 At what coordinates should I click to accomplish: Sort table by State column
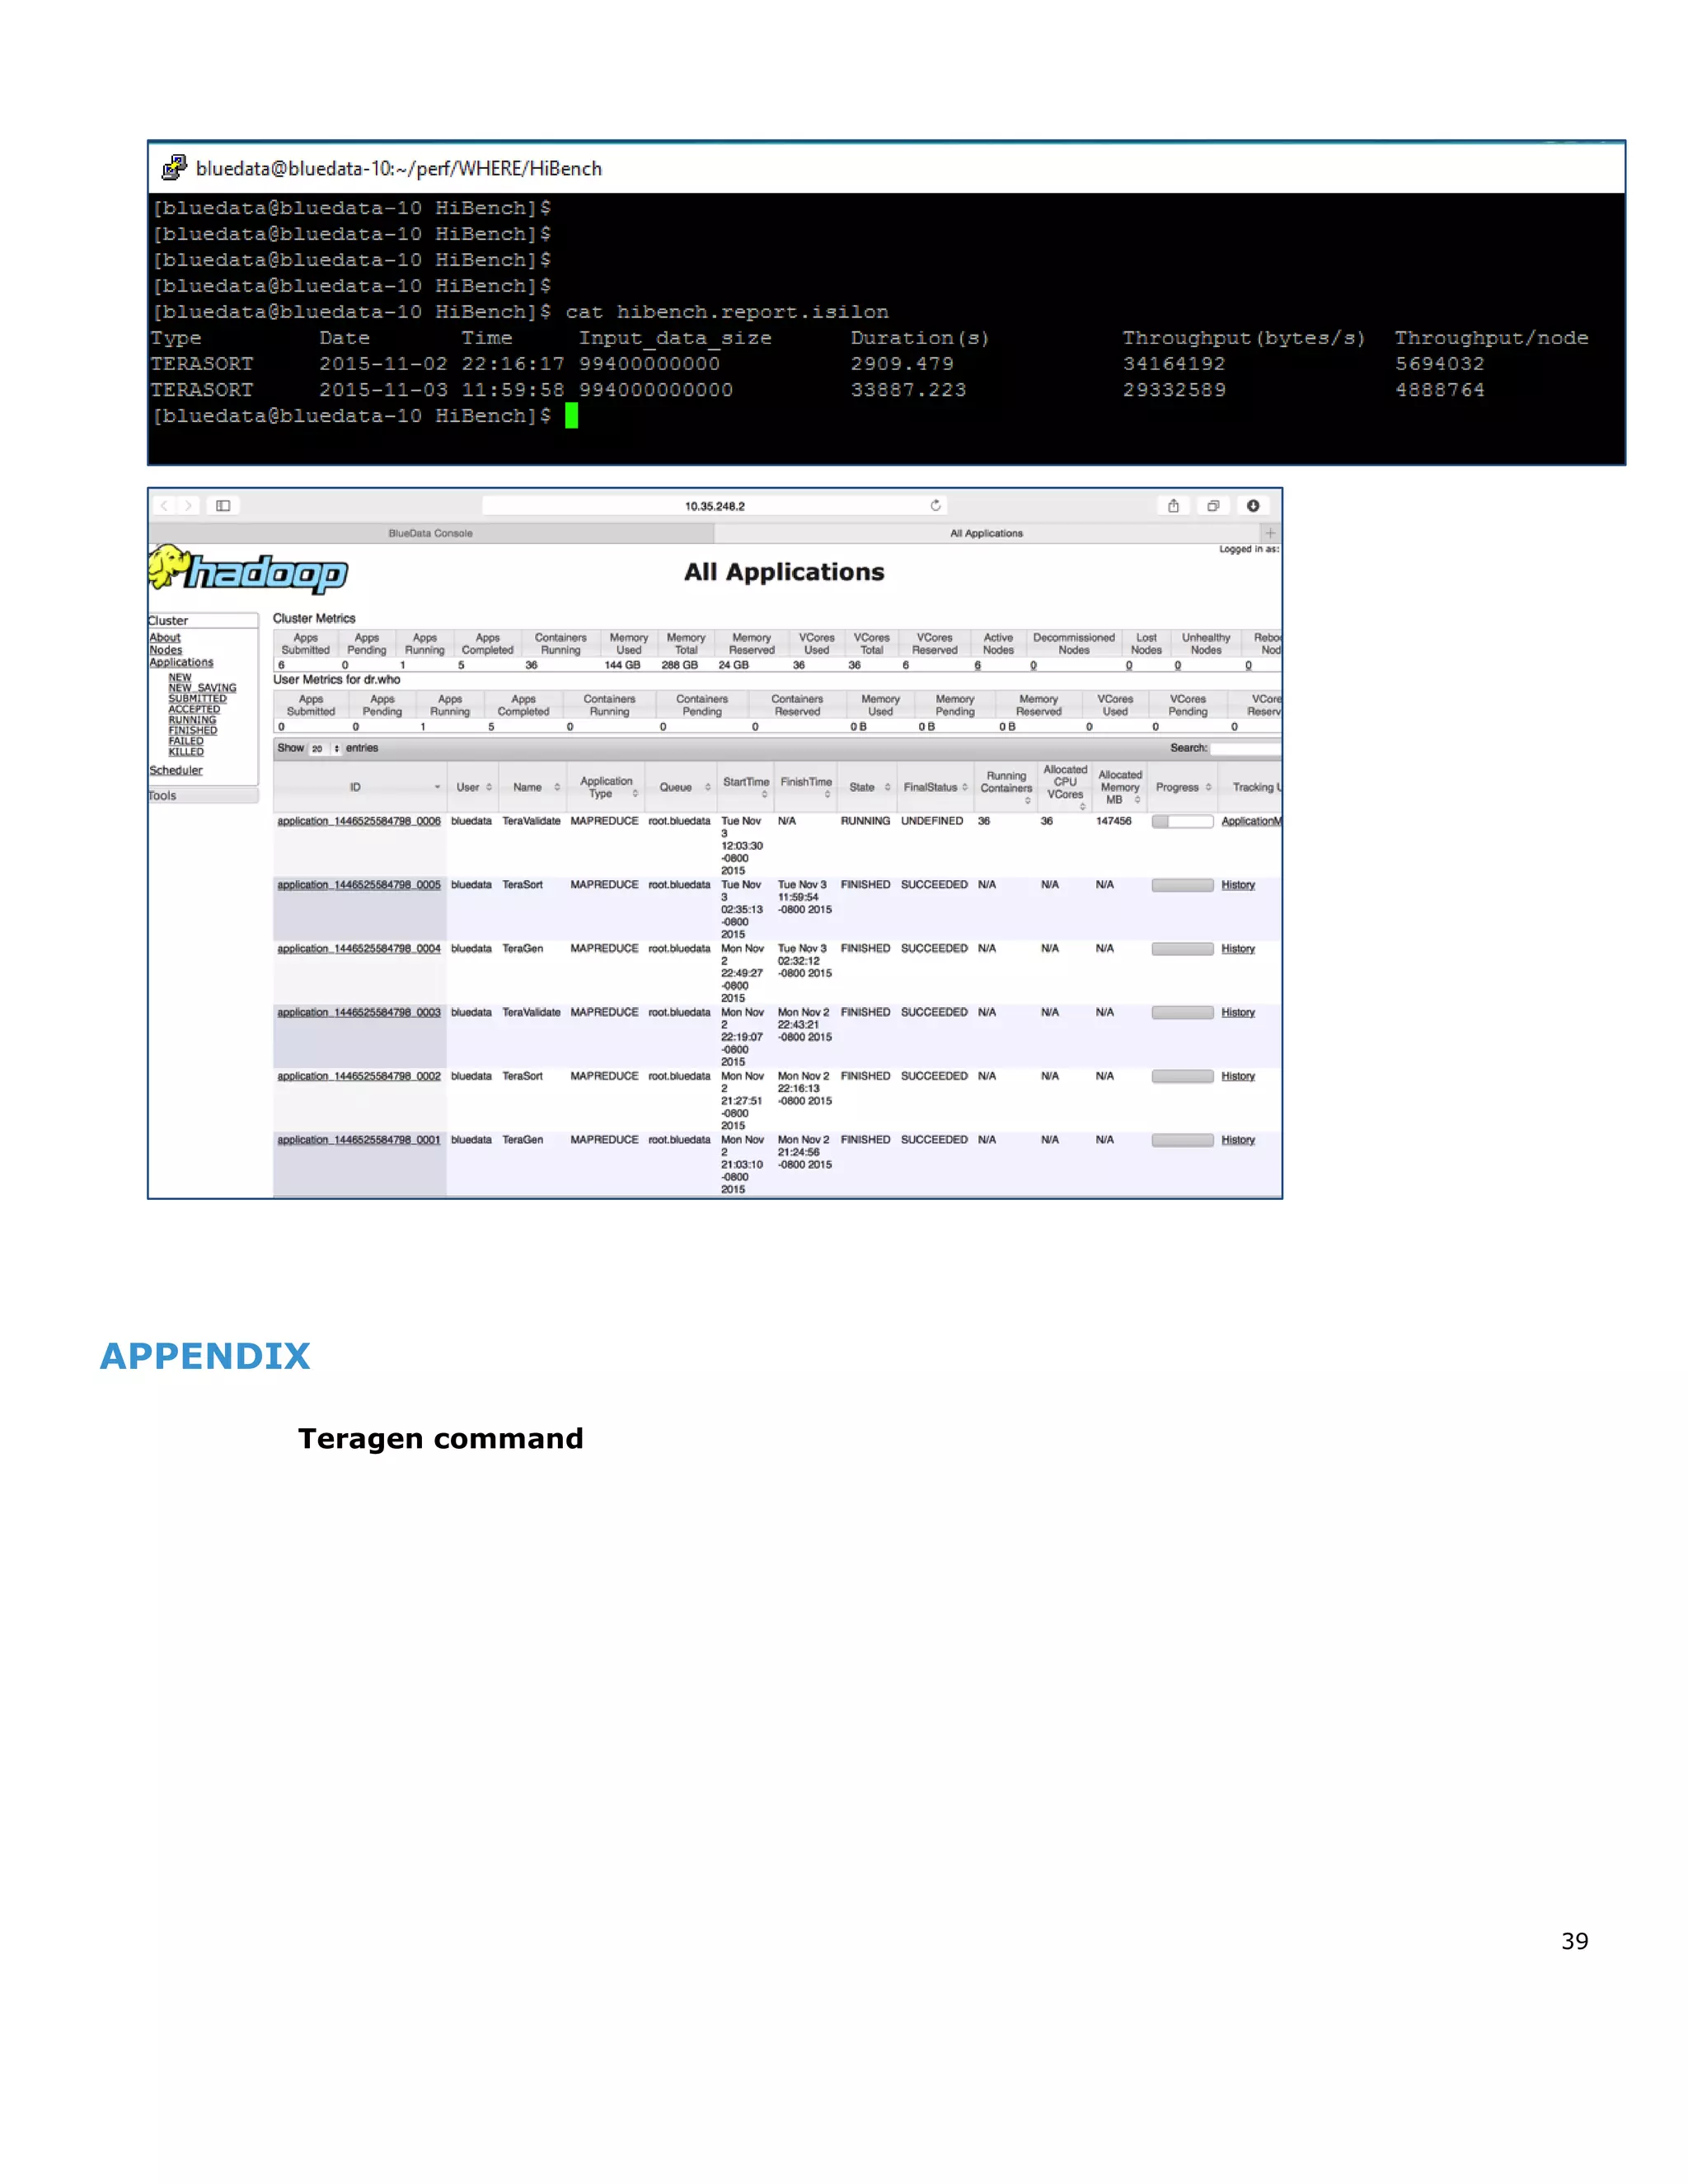[x=867, y=787]
